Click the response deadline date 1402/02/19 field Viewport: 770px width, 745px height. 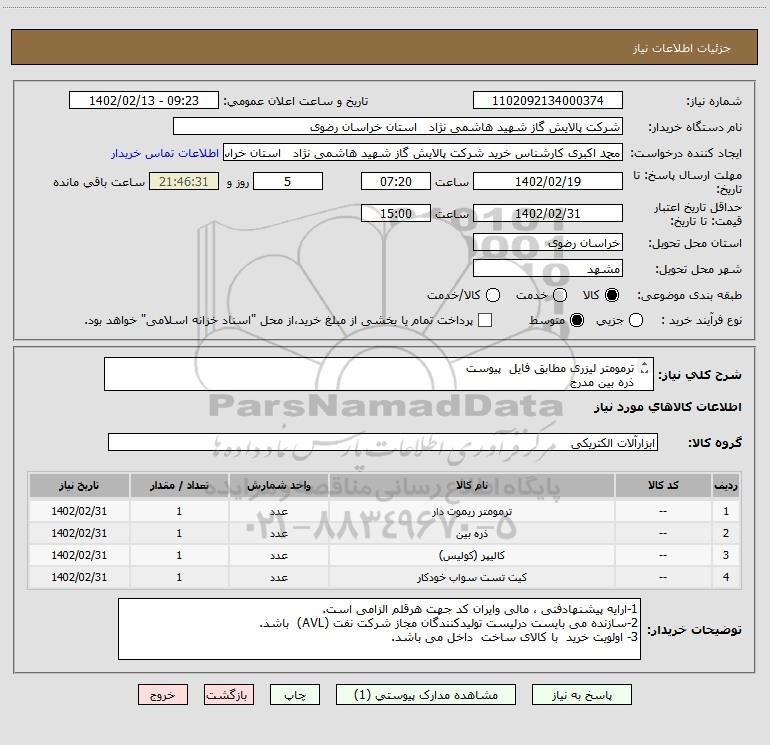coord(548,181)
